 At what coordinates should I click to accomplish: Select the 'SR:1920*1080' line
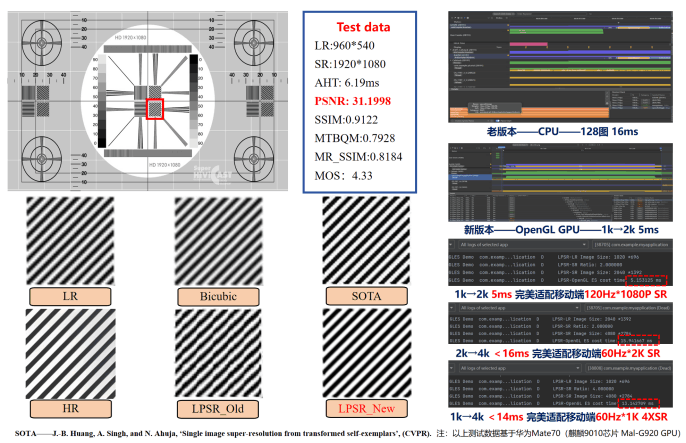pyautogui.click(x=350, y=64)
